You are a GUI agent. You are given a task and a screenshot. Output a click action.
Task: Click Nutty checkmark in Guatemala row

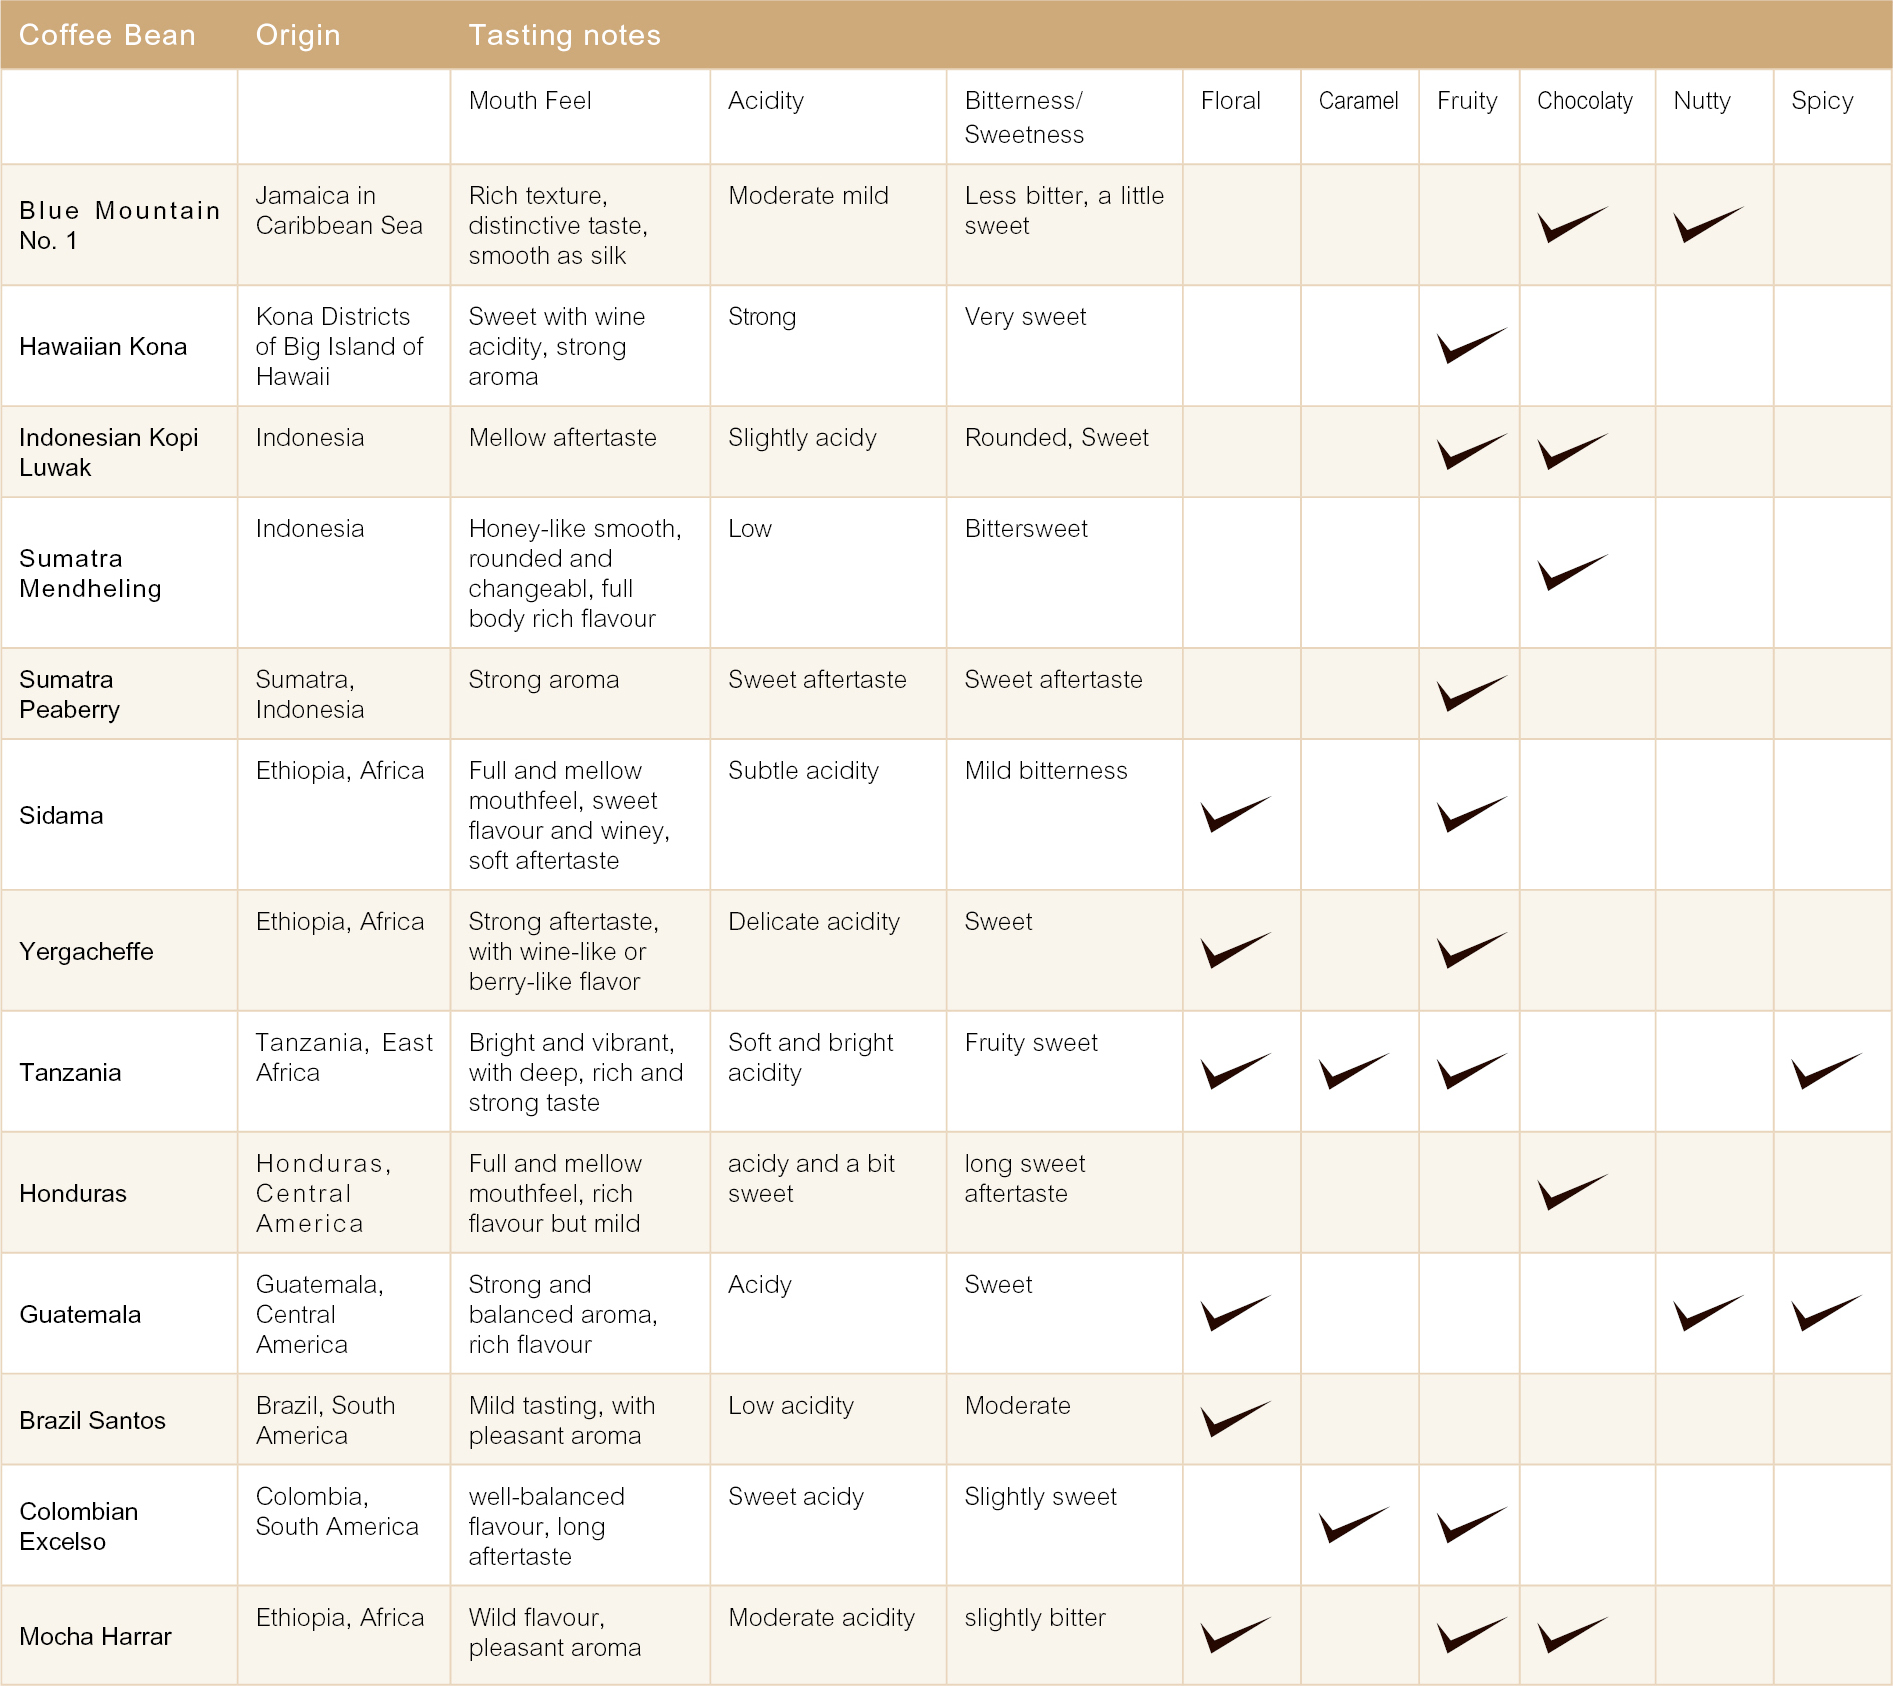[x=1708, y=1314]
